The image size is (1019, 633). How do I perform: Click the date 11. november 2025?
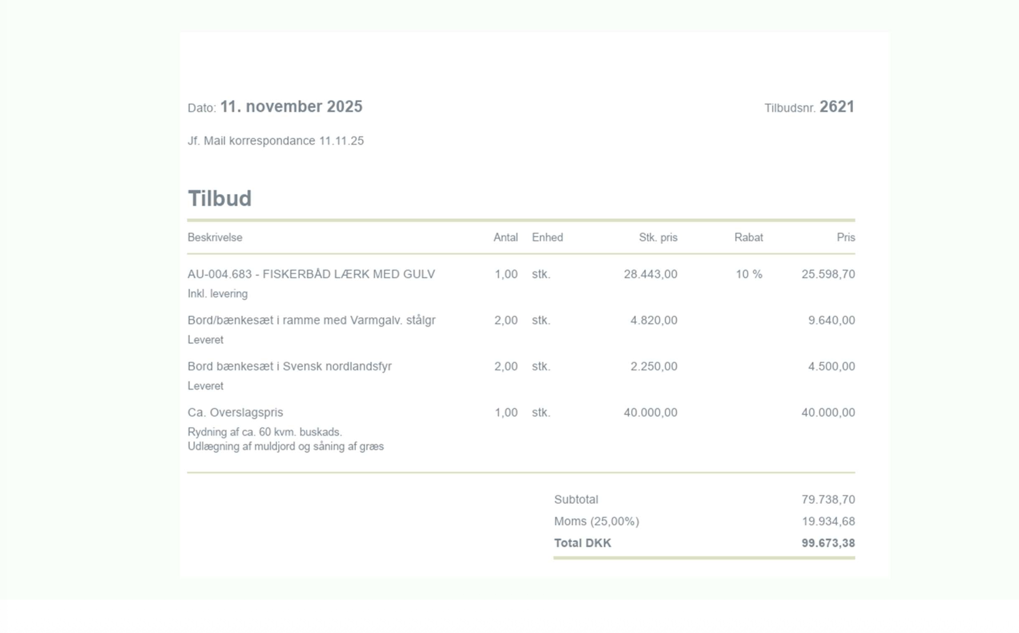pos(291,107)
